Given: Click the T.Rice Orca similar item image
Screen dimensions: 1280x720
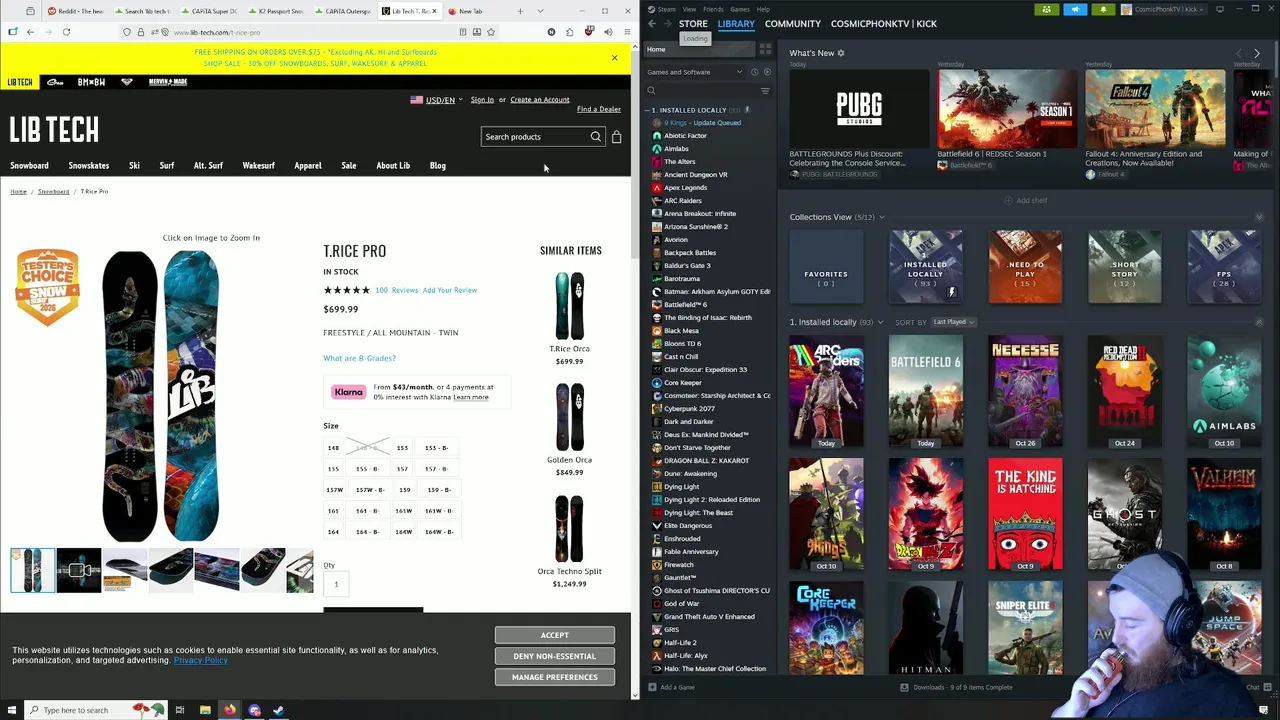Looking at the screenshot, I should 569,306.
